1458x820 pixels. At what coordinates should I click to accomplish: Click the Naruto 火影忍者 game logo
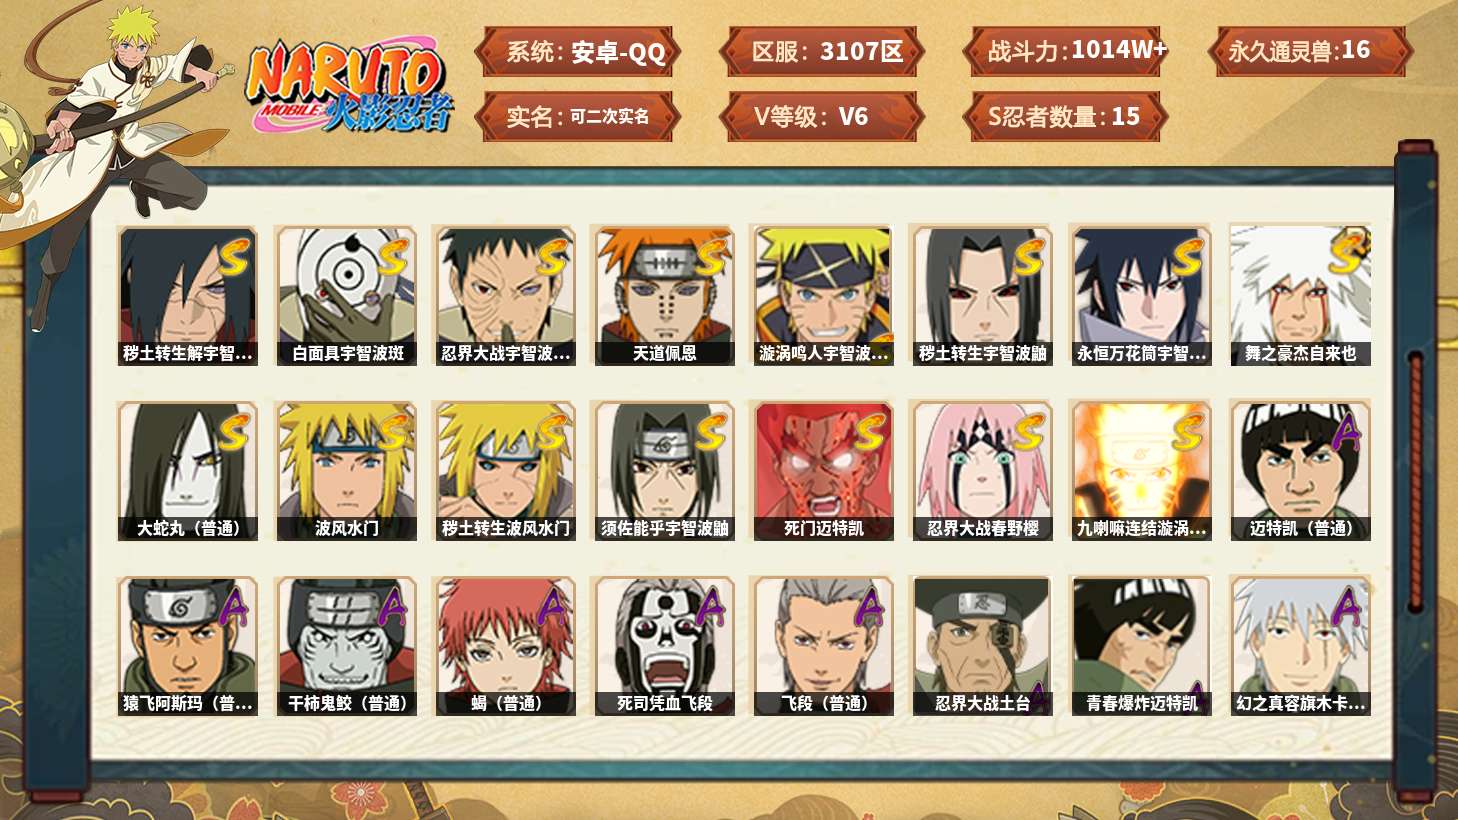(347, 86)
